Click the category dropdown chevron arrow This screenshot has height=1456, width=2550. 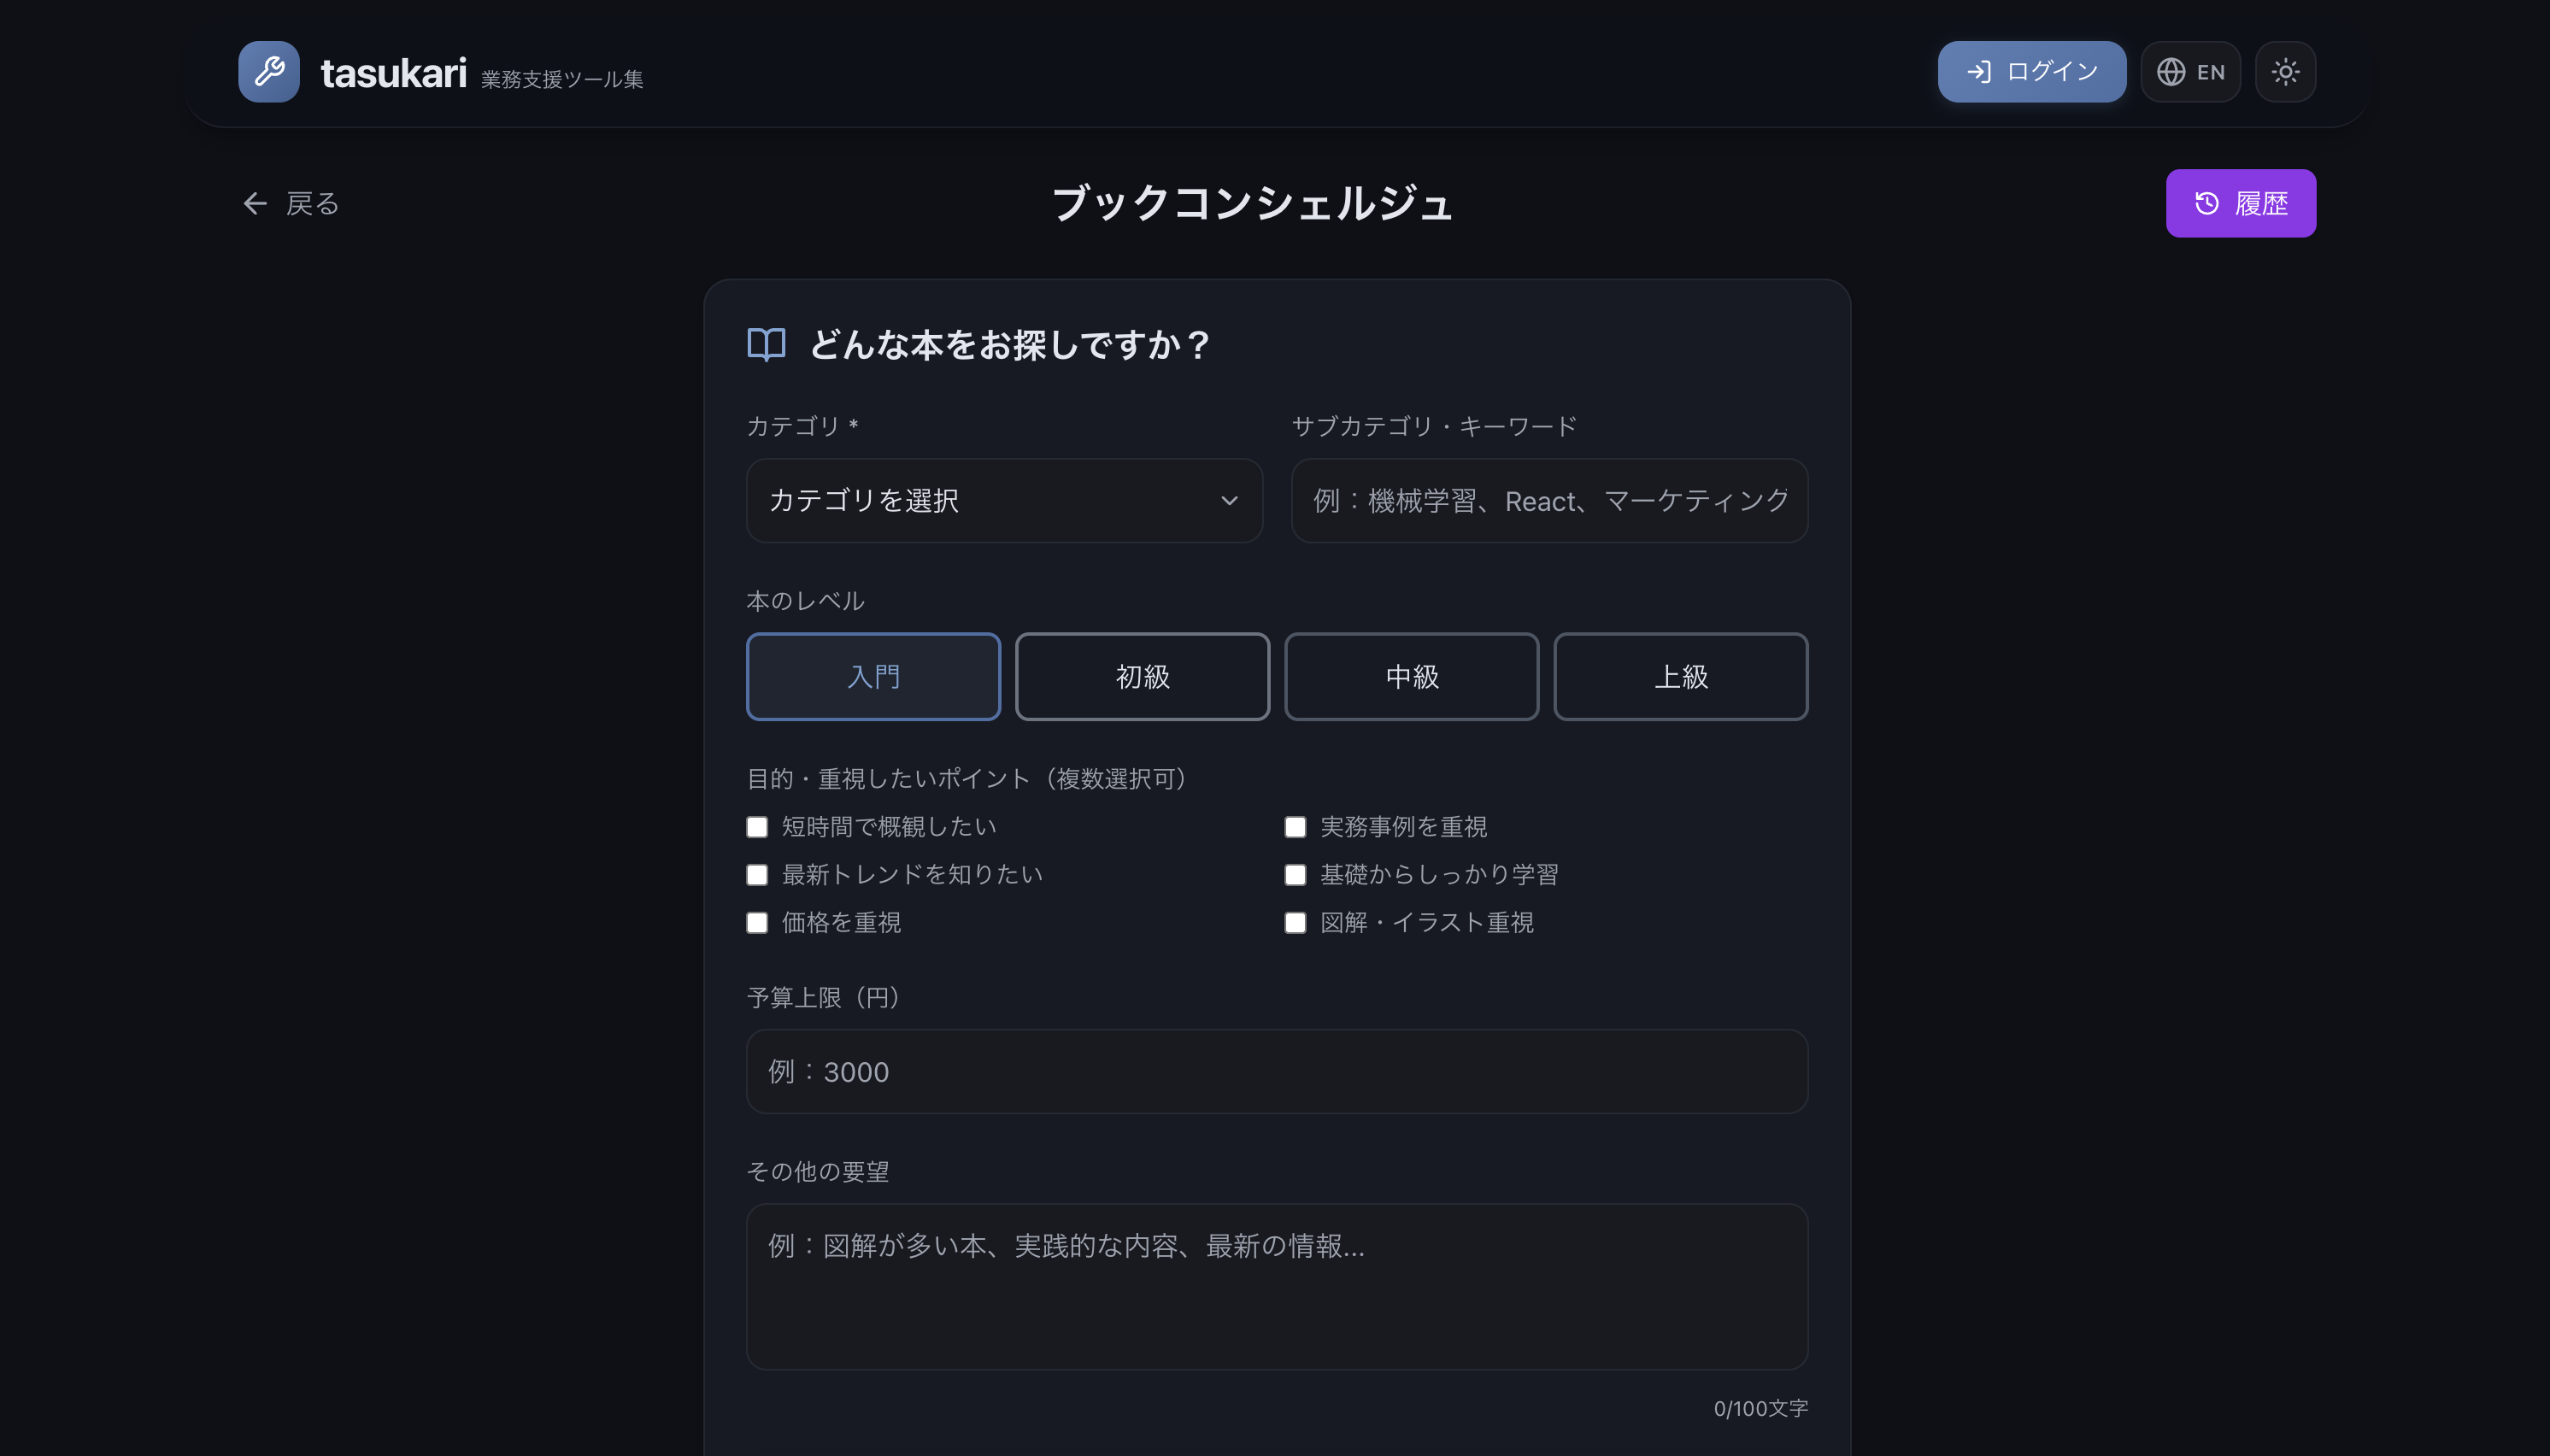(1229, 501)
